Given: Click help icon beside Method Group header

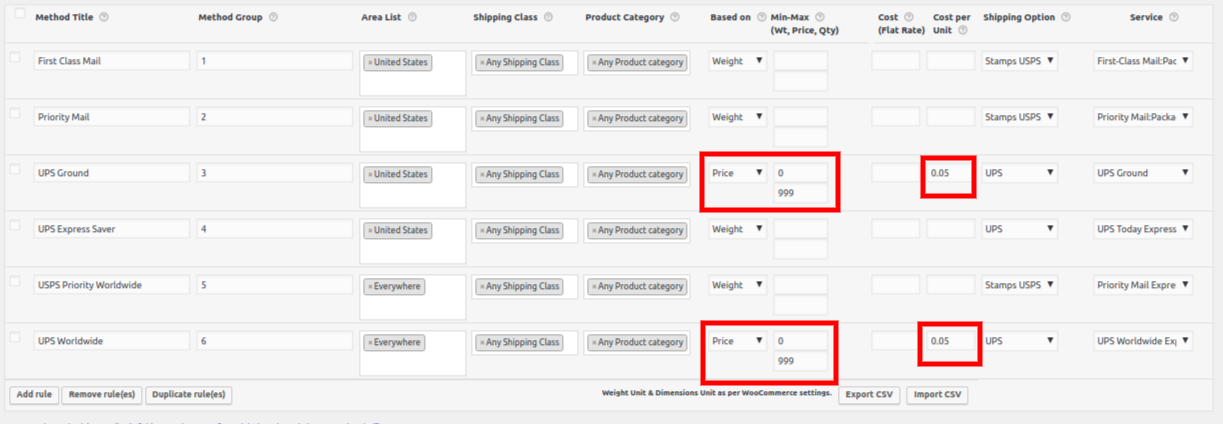Looking at the screenshot, I should (274, 18).
